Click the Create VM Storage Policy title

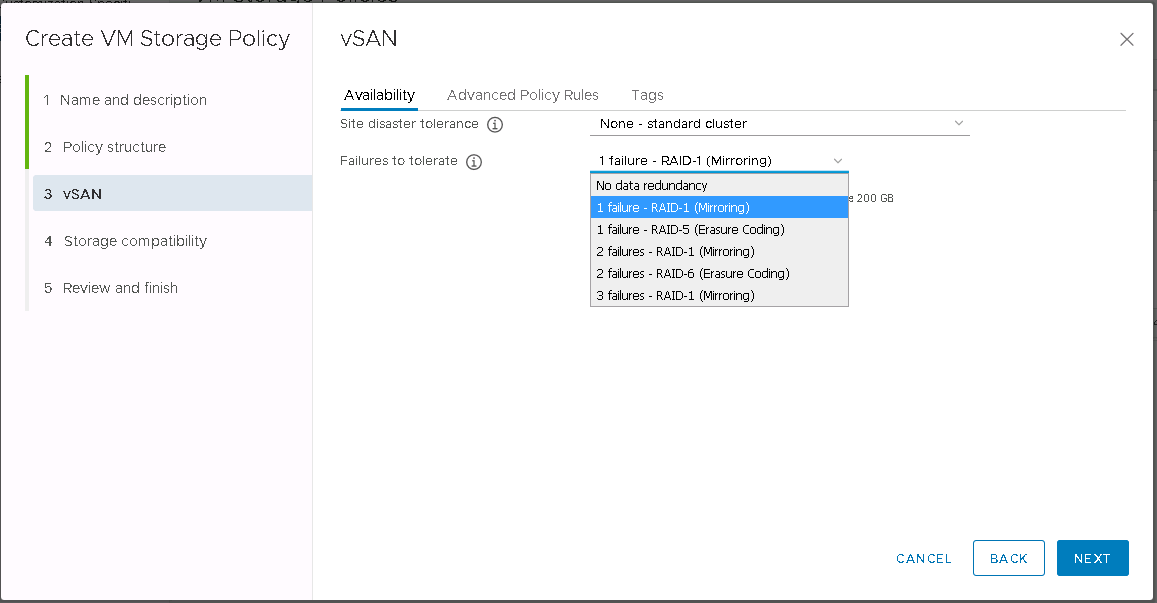158,38
